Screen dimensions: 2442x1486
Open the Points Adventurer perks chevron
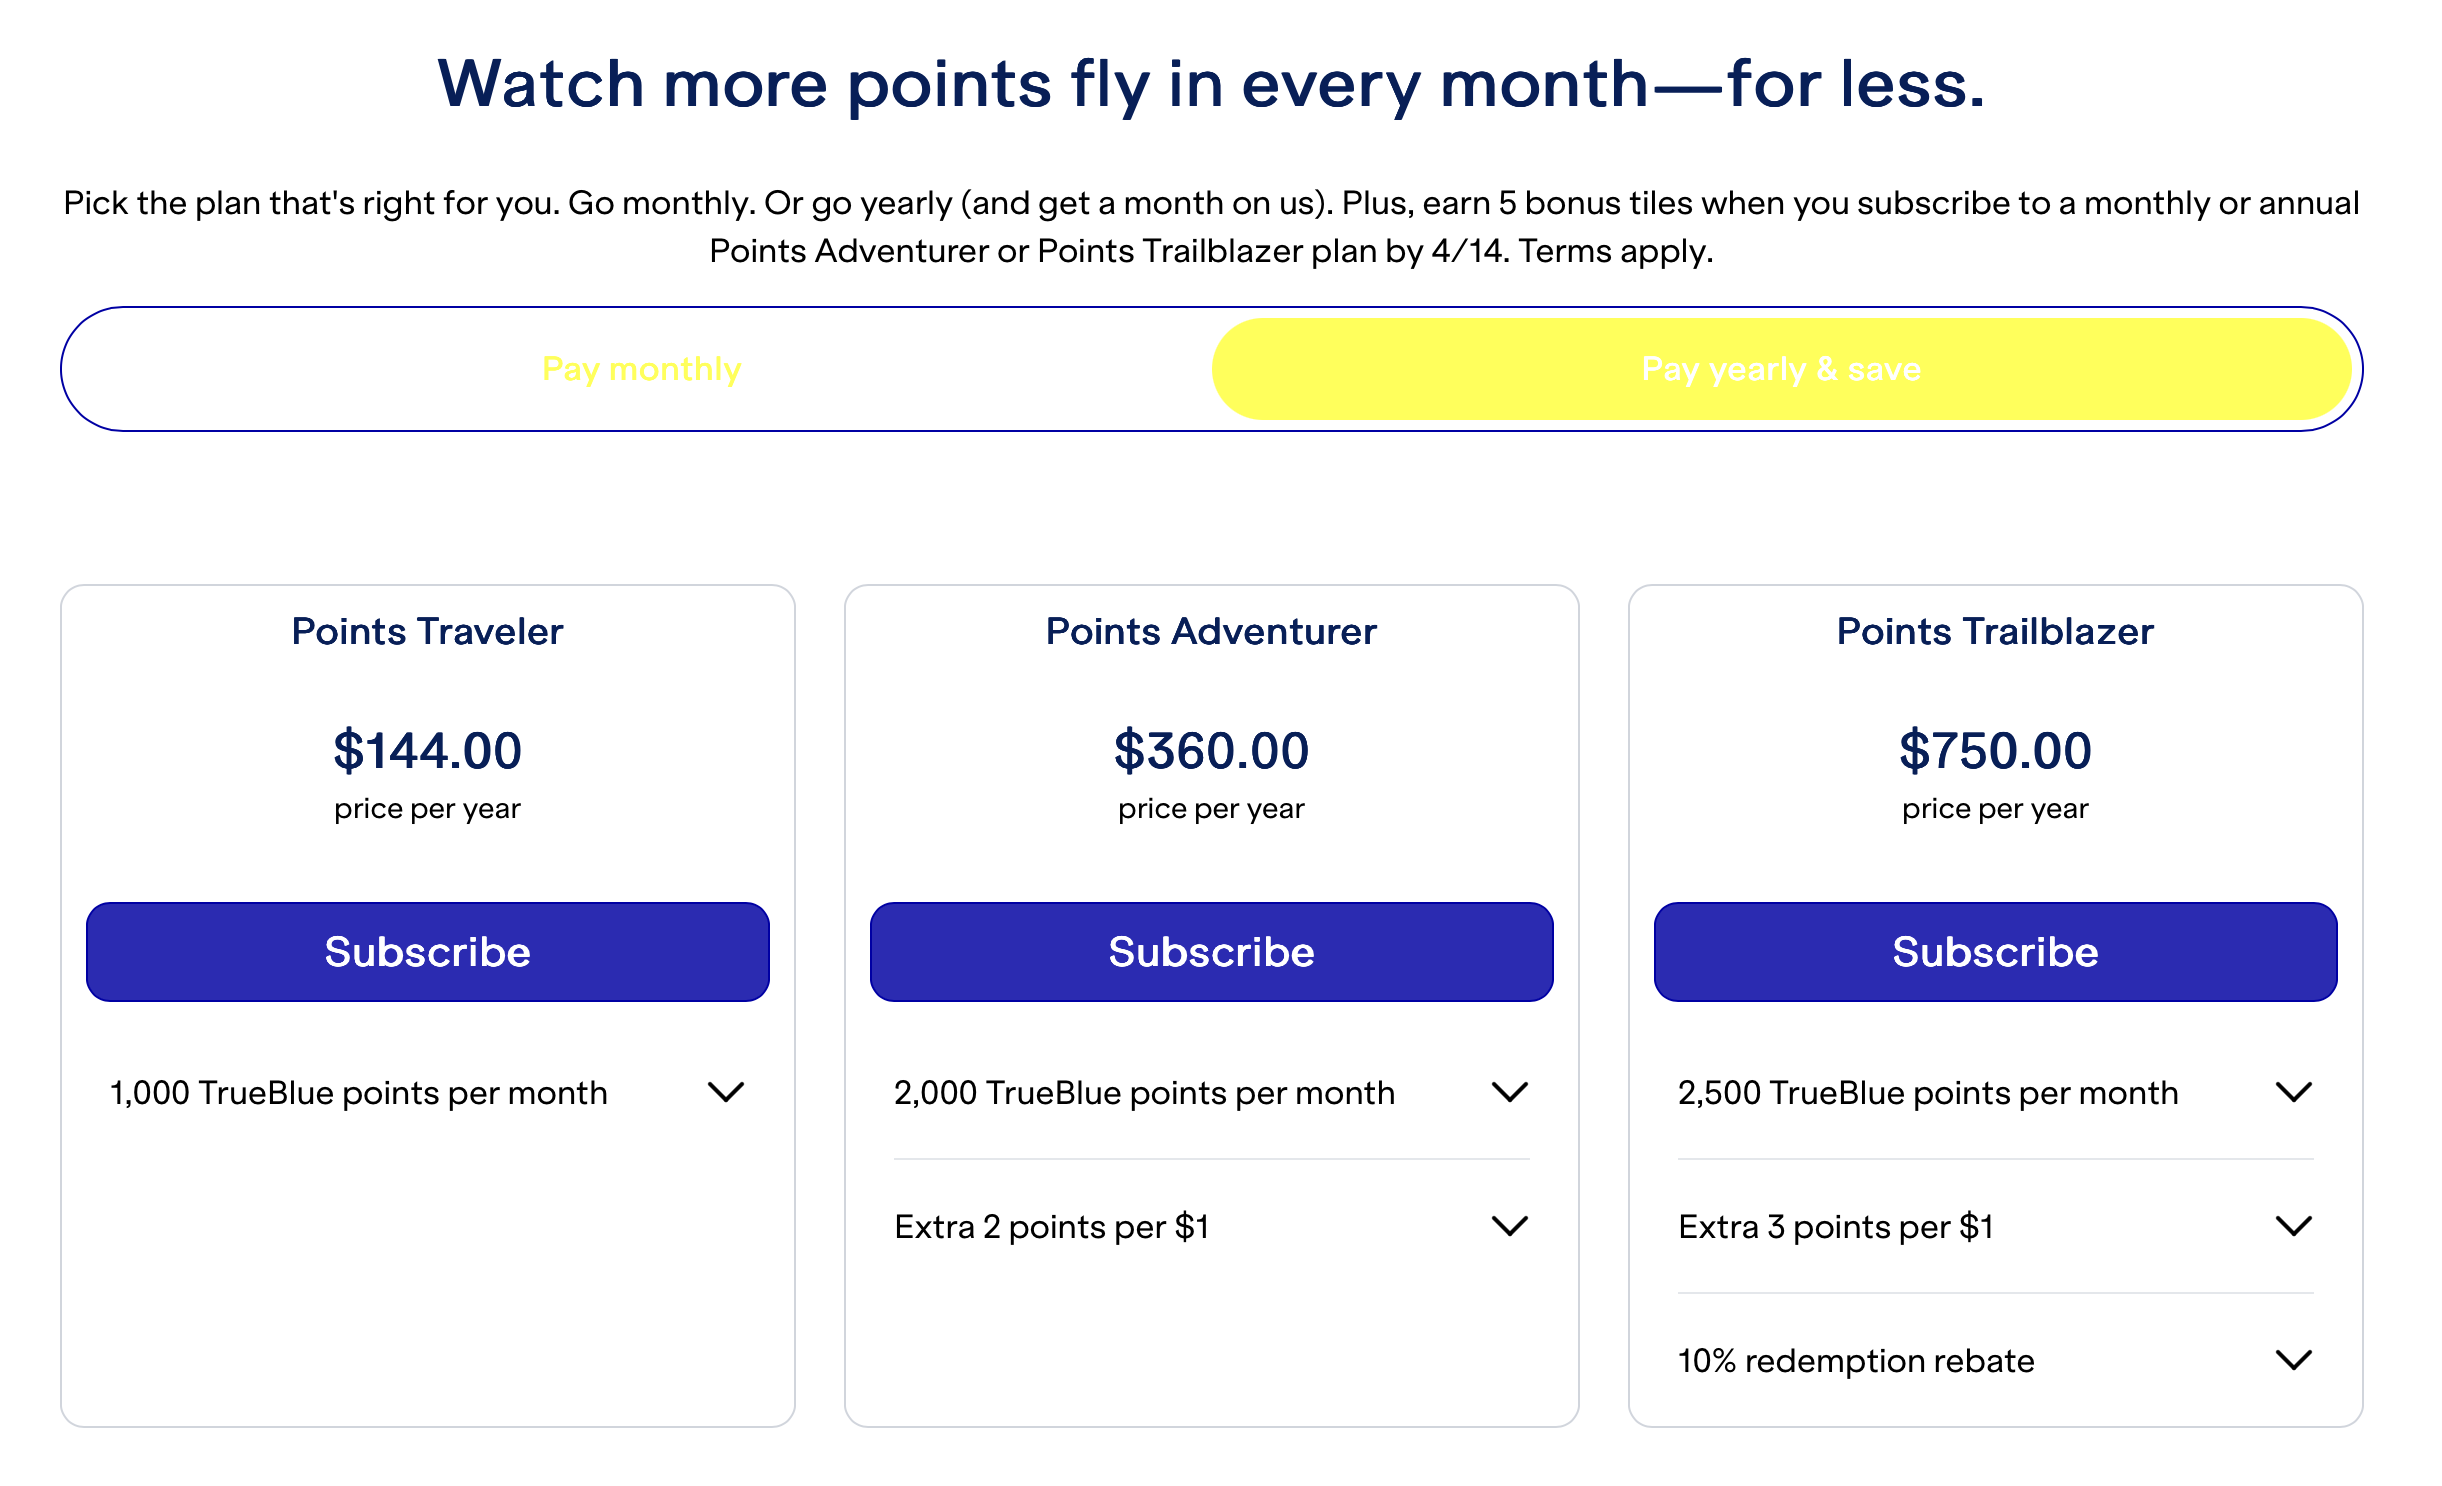[x=1510, y=1226]
